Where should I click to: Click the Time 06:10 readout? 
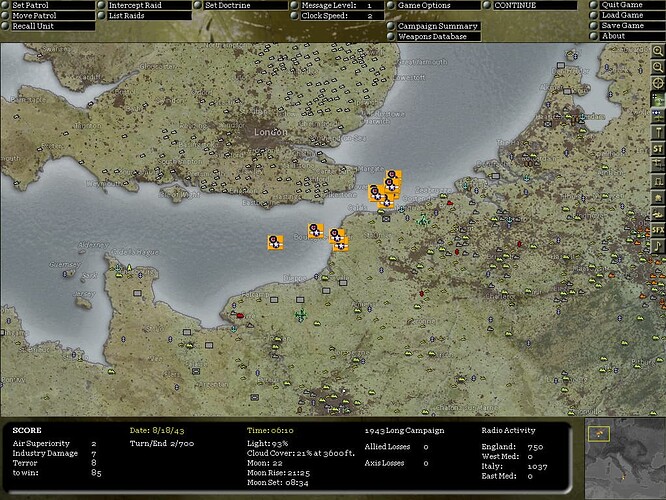point(270,430)
